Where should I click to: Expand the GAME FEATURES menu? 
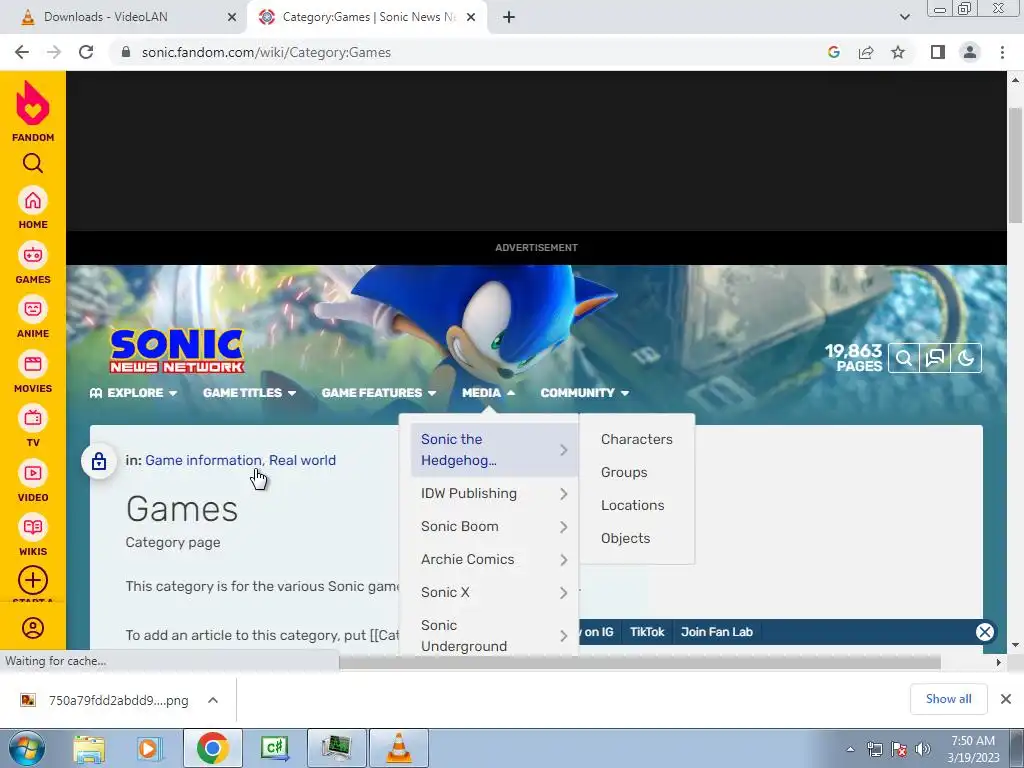click(x=379, y=392)
